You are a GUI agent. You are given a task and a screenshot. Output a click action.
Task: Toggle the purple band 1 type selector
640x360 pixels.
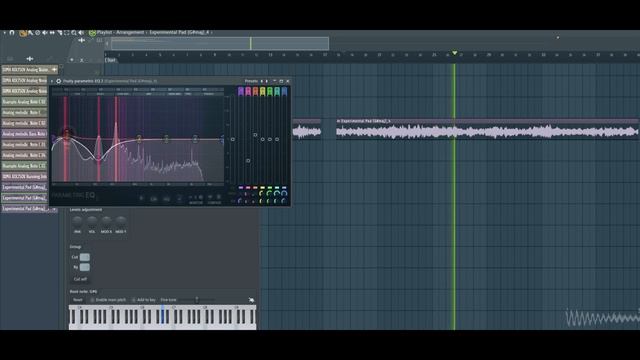tap(241, 187)
